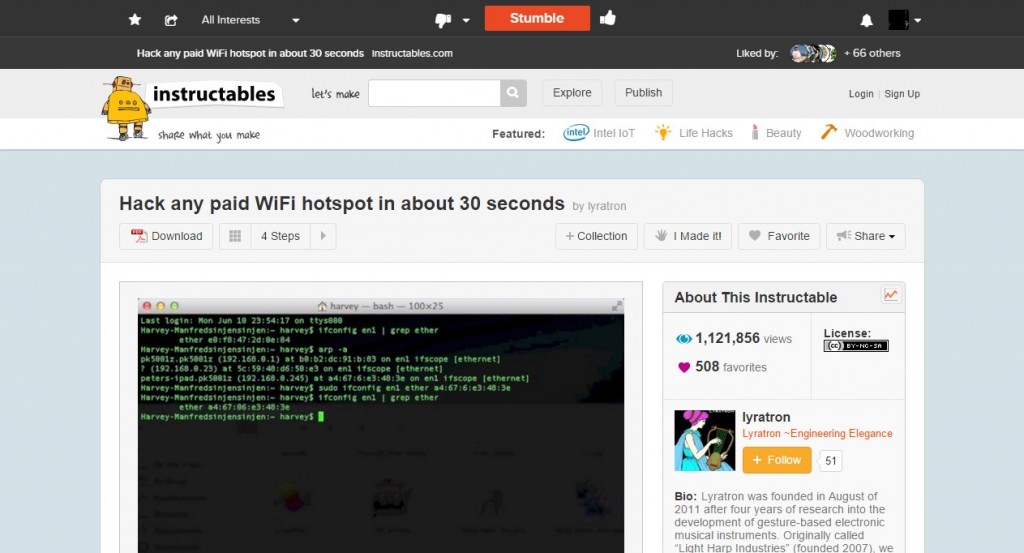Click the thumbs up icon
1024x553 pixels.
click(607, 18)
